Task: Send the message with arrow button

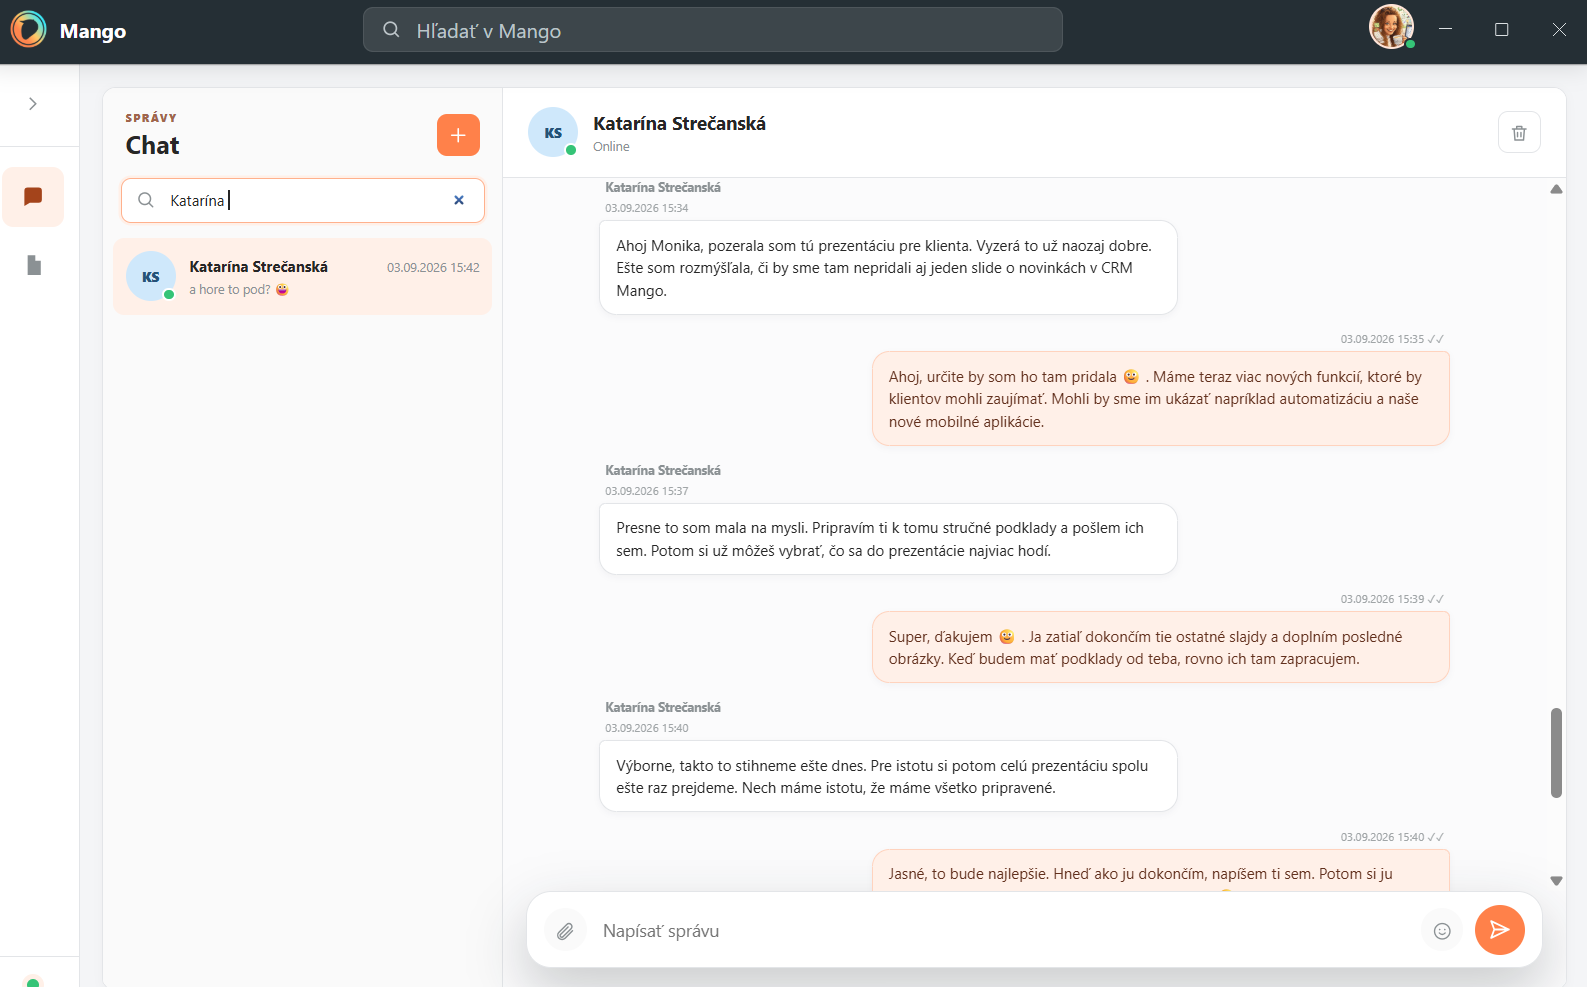Action: coord(1499,930)
